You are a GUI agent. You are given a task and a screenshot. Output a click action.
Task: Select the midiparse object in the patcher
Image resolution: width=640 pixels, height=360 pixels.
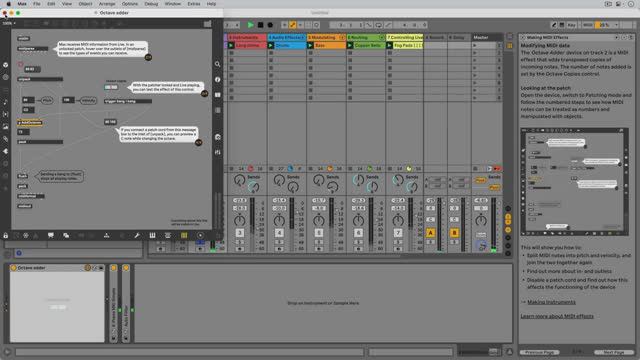click(x=33, y=49)
